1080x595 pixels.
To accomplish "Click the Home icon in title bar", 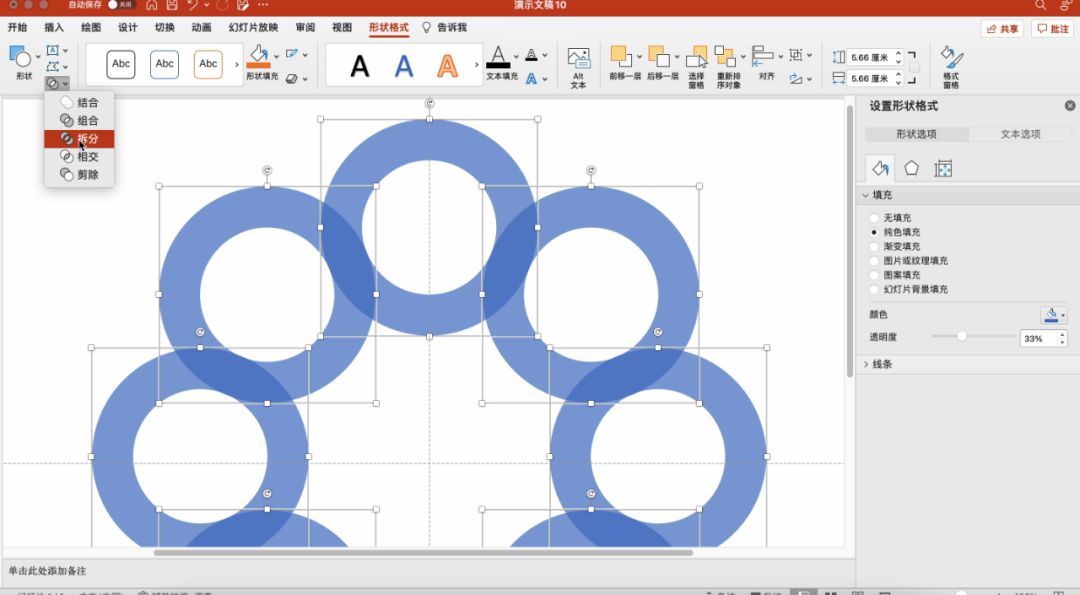I will [x=152, y=5].
